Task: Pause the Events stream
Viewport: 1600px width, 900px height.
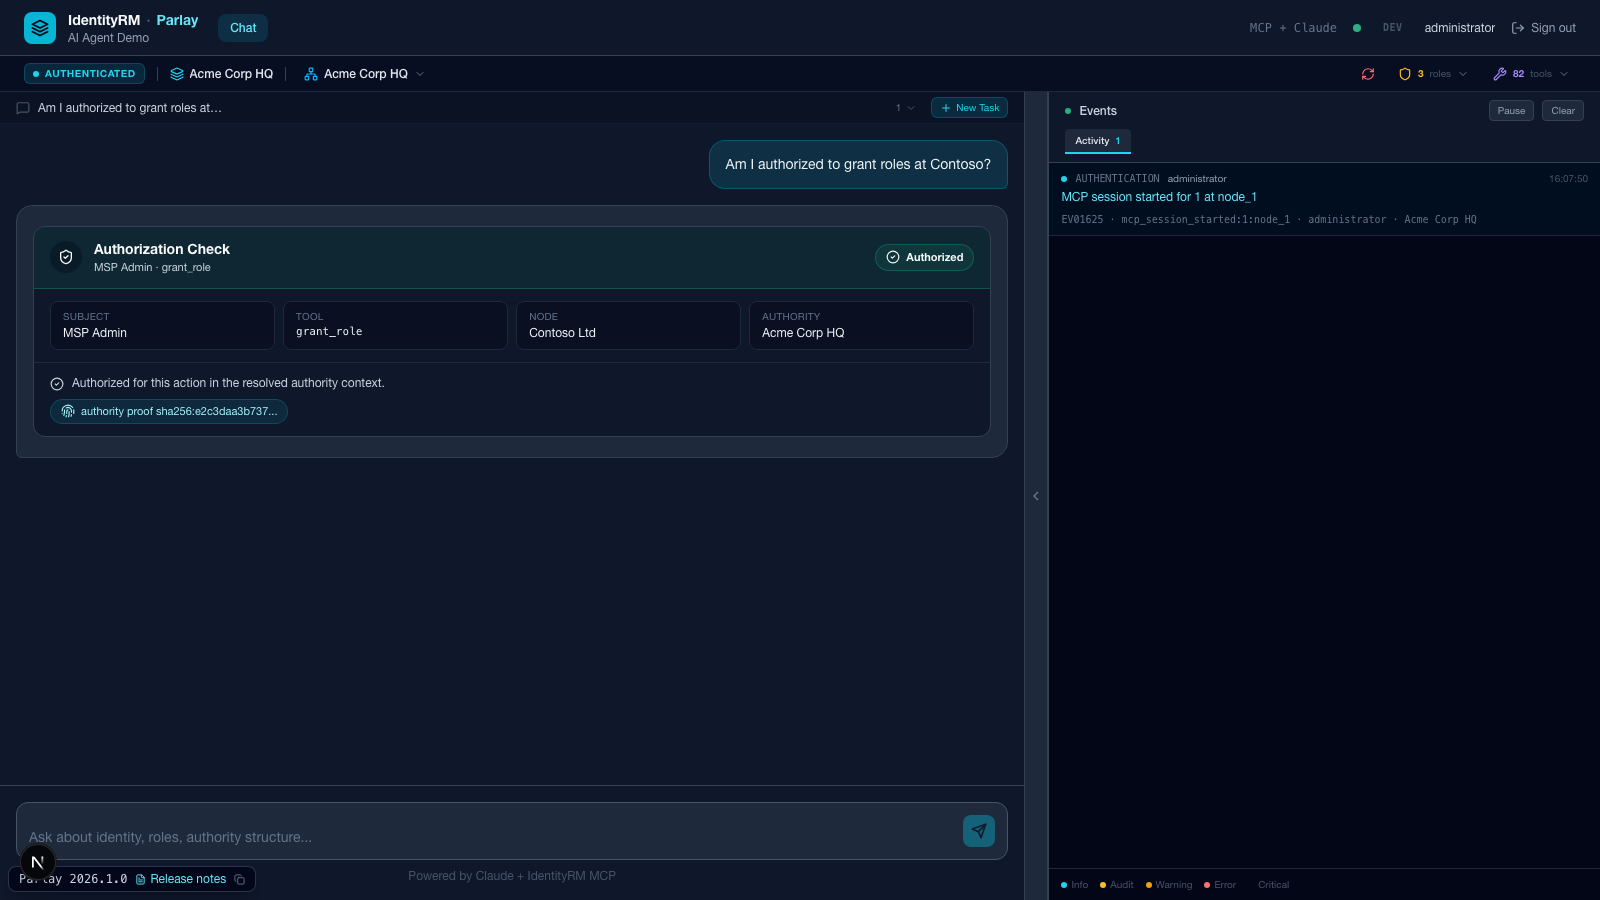Action: click(x=1511, y=111)
